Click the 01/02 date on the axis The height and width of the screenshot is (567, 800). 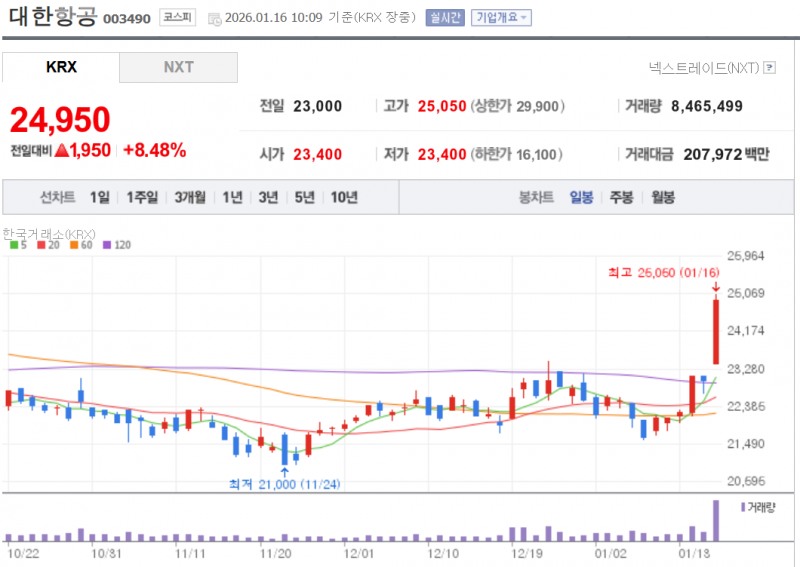610,553
